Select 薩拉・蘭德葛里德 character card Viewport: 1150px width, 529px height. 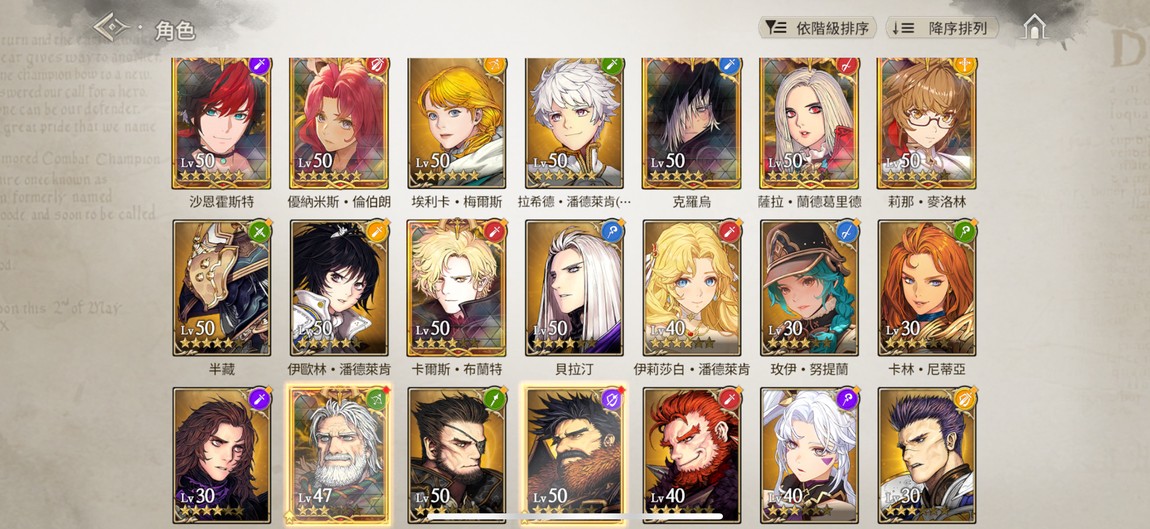[809, 123]
